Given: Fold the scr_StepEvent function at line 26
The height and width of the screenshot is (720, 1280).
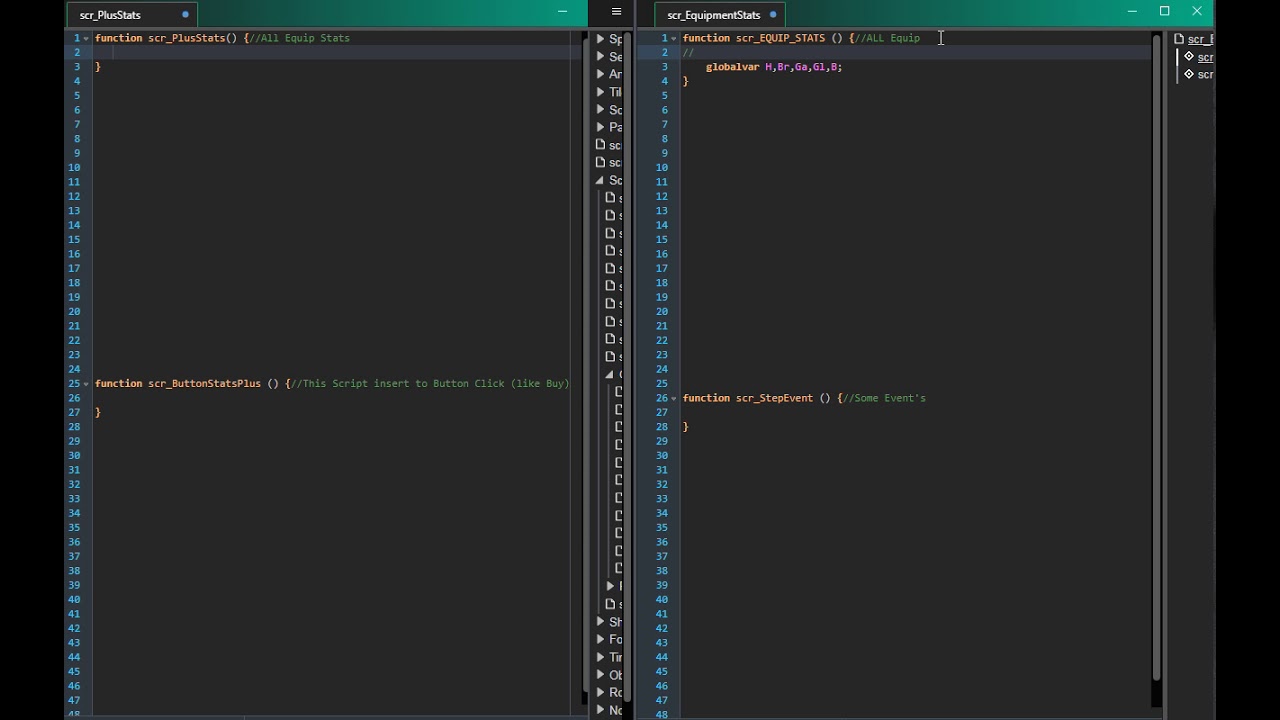Looking at the screenshot, I should [674, 398].
